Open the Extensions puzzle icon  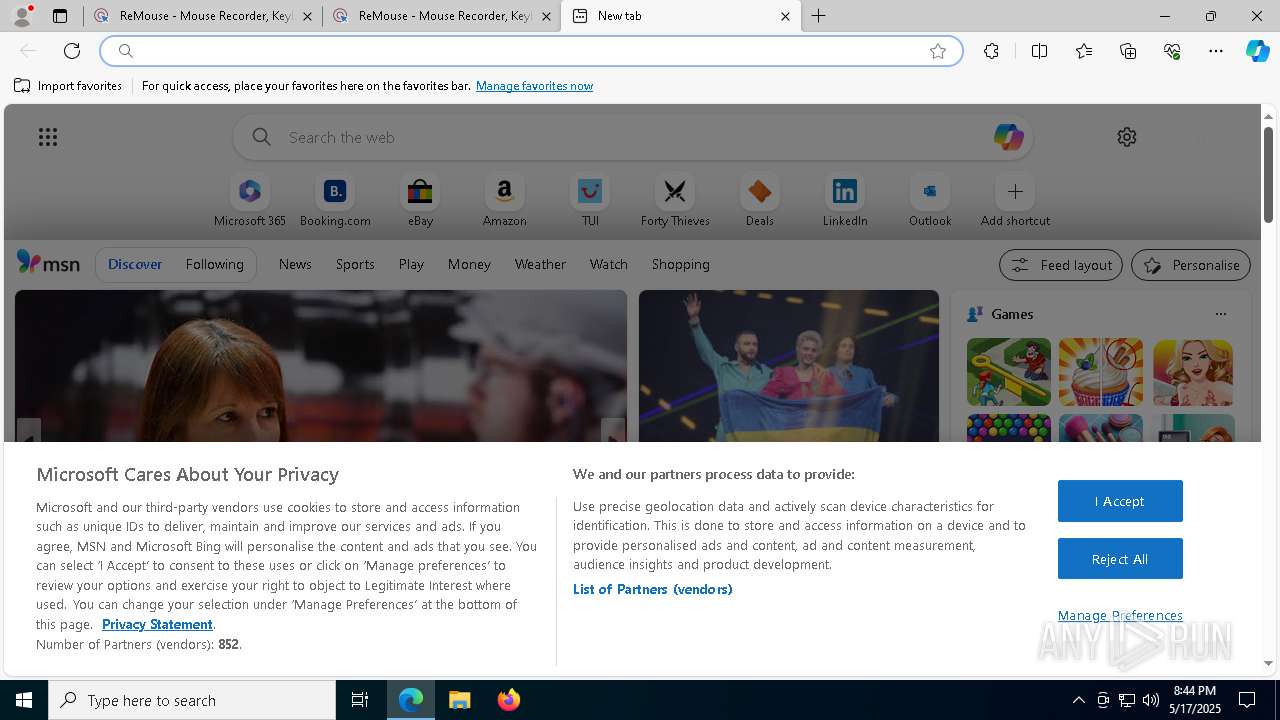coord(991,51)
